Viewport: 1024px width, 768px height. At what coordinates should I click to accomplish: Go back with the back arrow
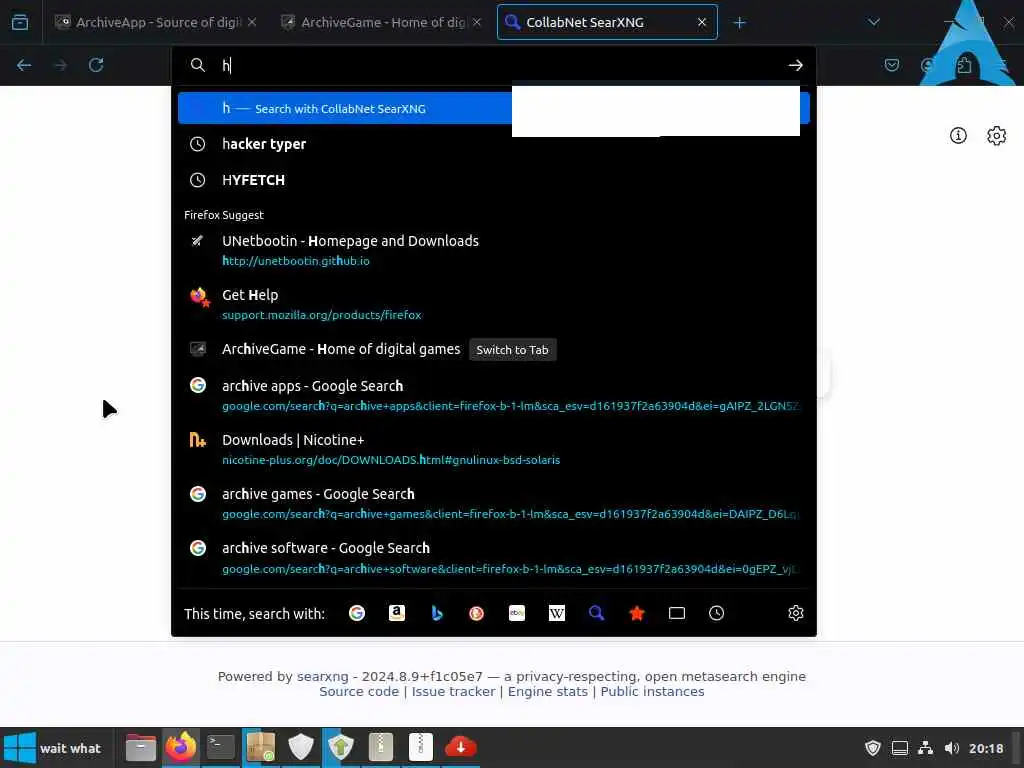click(24, 65)
